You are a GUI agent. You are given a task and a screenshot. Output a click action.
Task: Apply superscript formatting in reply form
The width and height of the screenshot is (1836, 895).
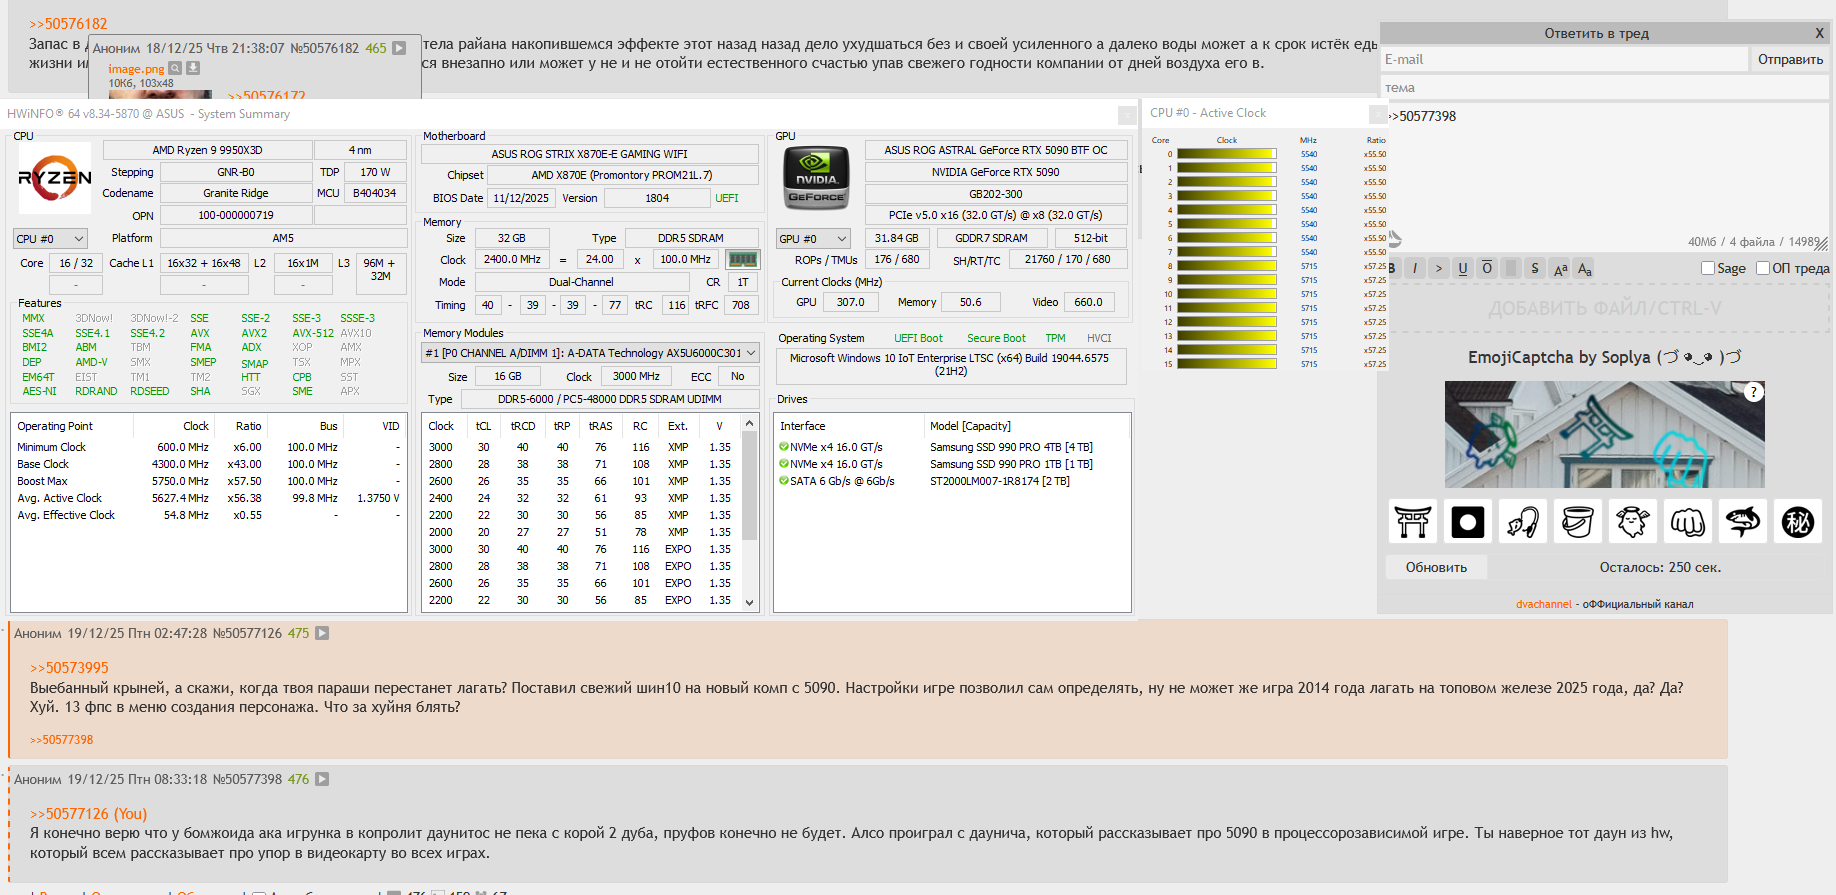pos(1560,268)
